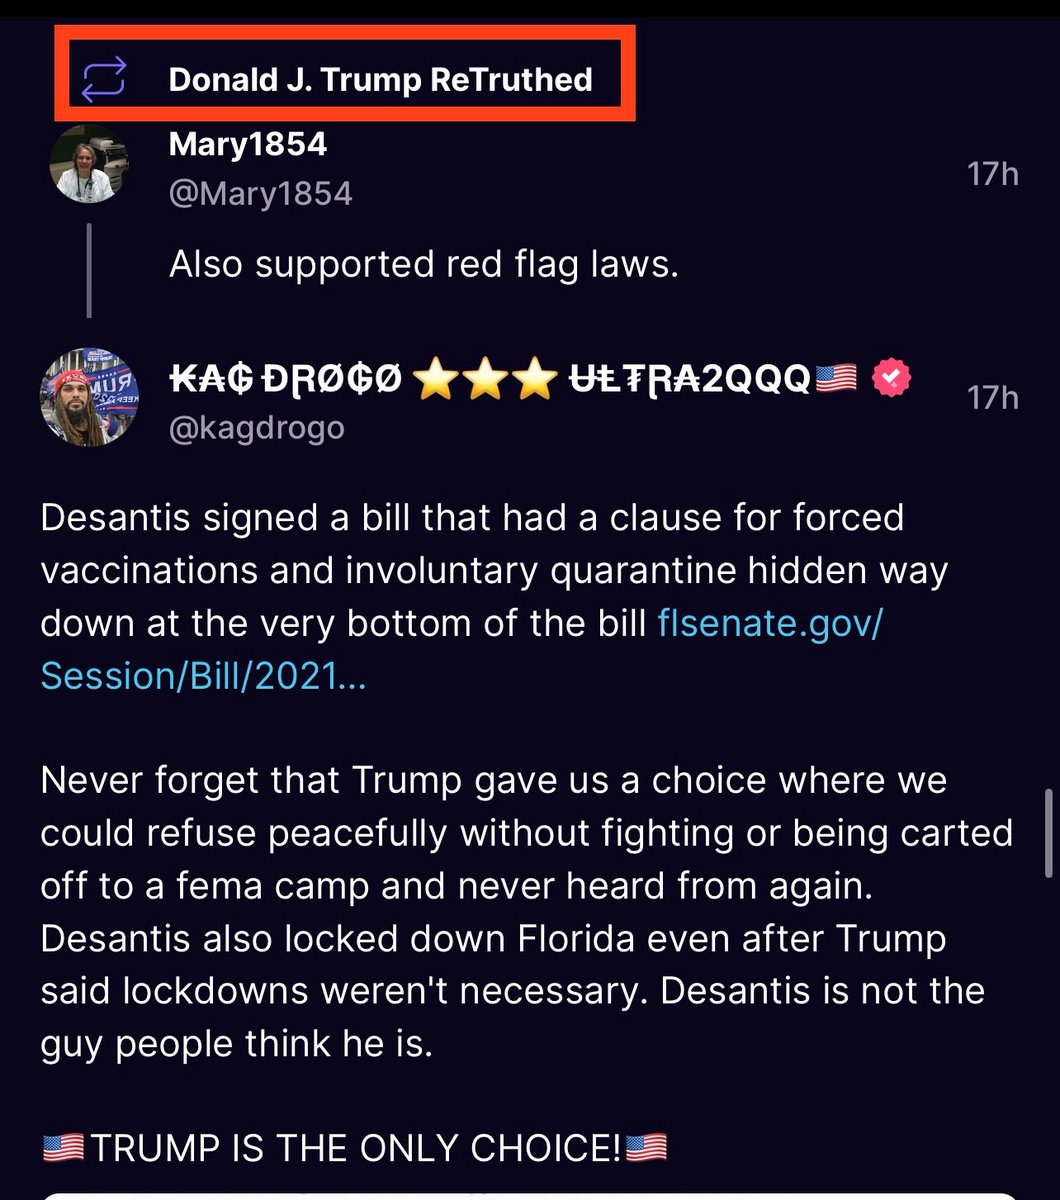Open the flsenate.gov bill link
Image resolution: width=1060 pixels, height=1200 pixels.
pos(770,623)
